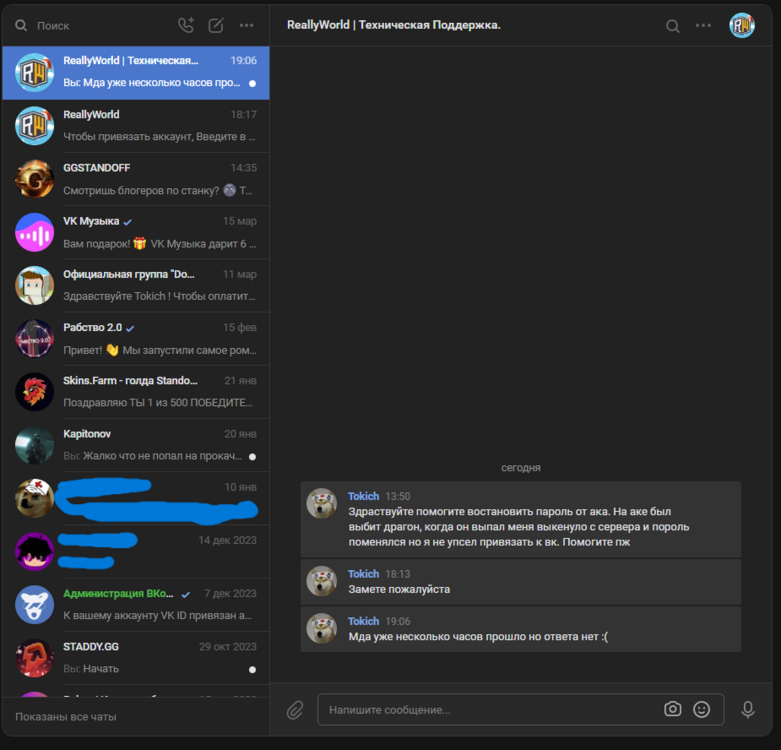Screen dimensions: 781x750
Task: Click chat header title ReallyWorld | Техническая Поддержка.
Action: click(393, 25)
